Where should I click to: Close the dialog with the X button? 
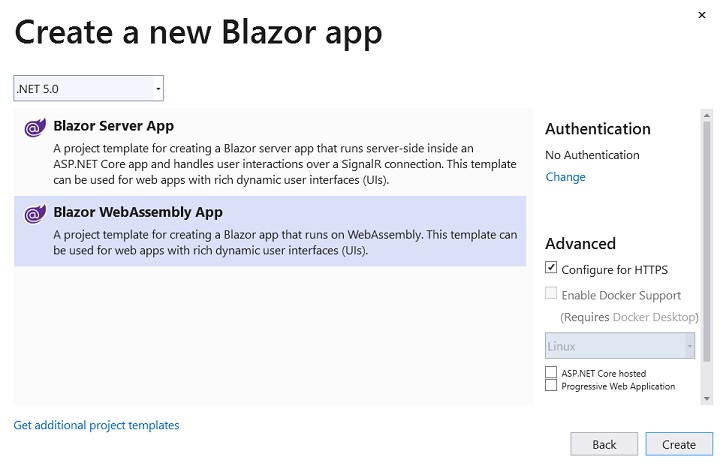coord(702,15)
